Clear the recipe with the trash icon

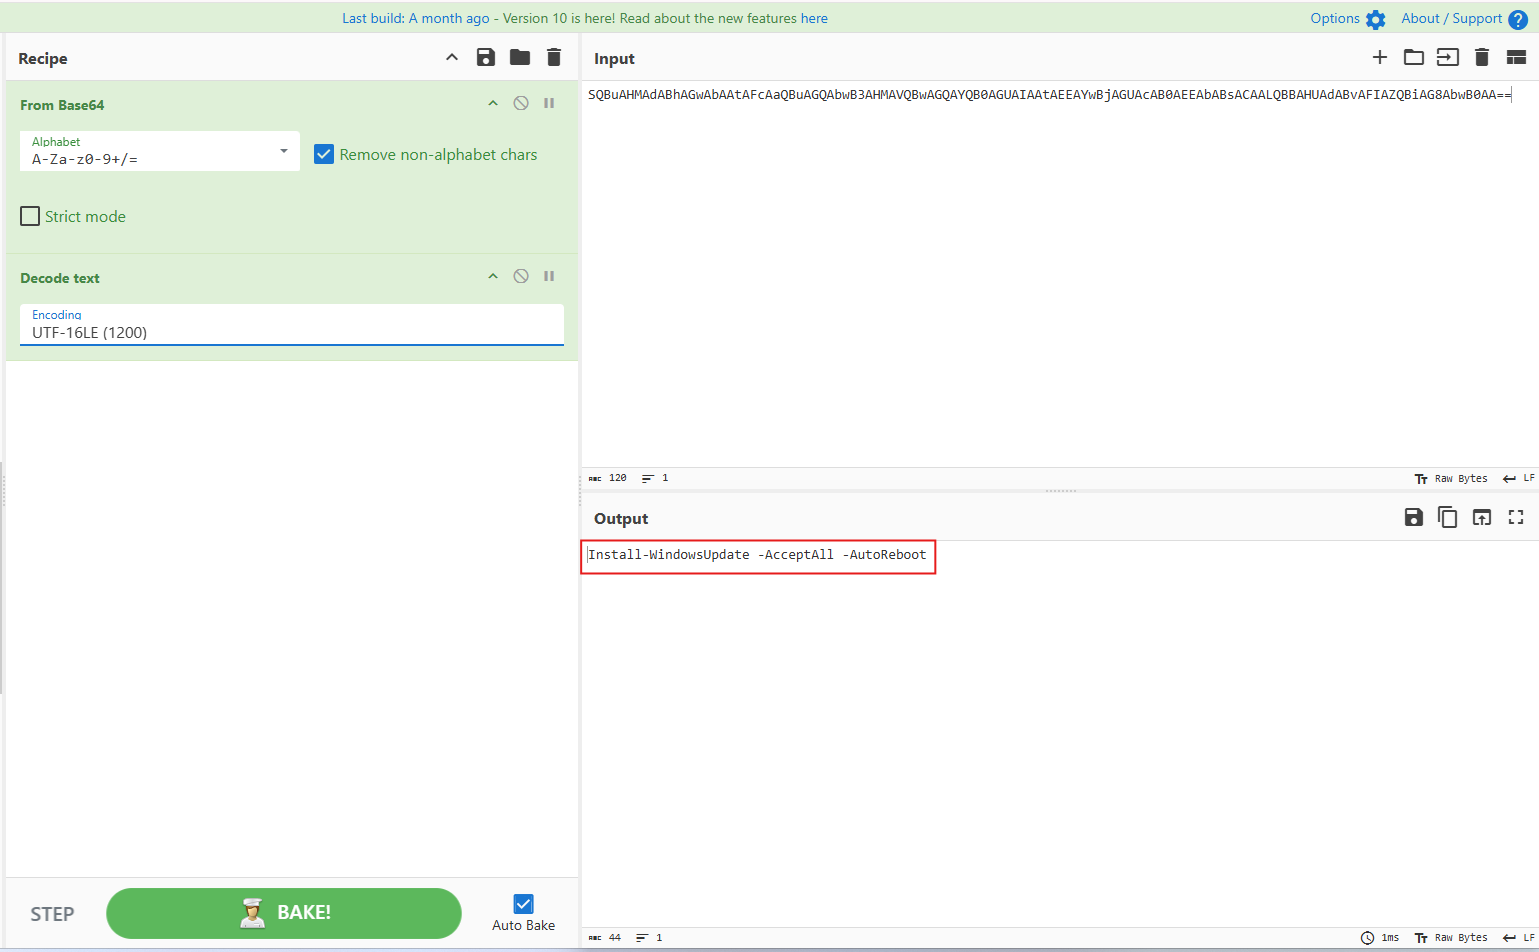[554, 58]
